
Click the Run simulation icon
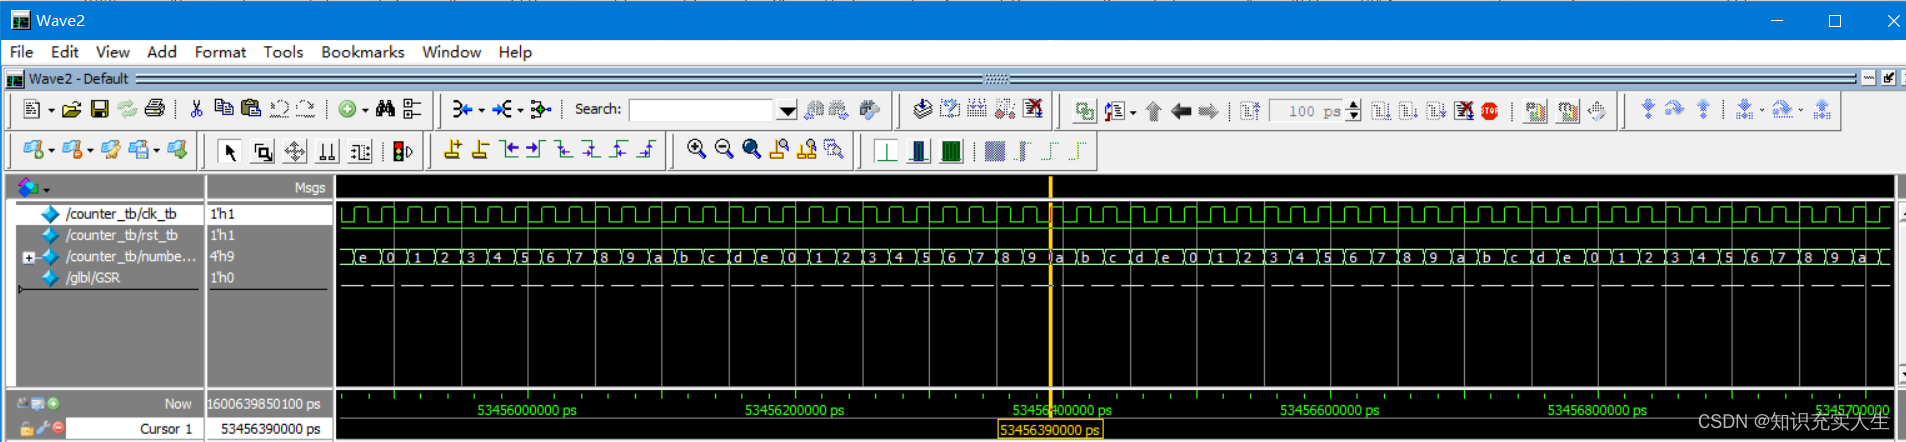[x=1381, y=111]
